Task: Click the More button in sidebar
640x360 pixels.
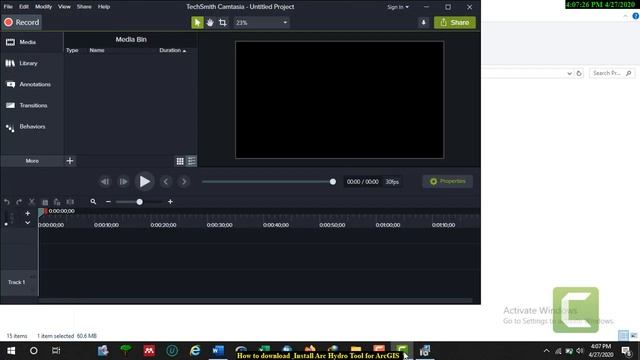Action: pos(32,161)
